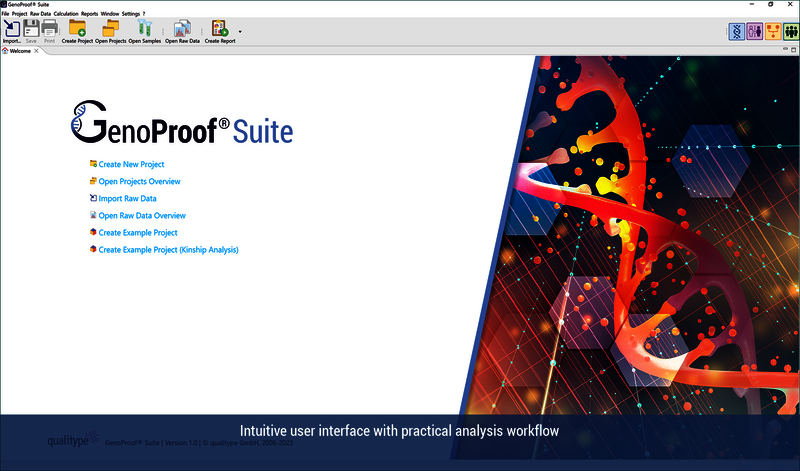The height and width of the screenshot is (471, 800).
Task: Click the Create New Project link
Action: (131, 164)
